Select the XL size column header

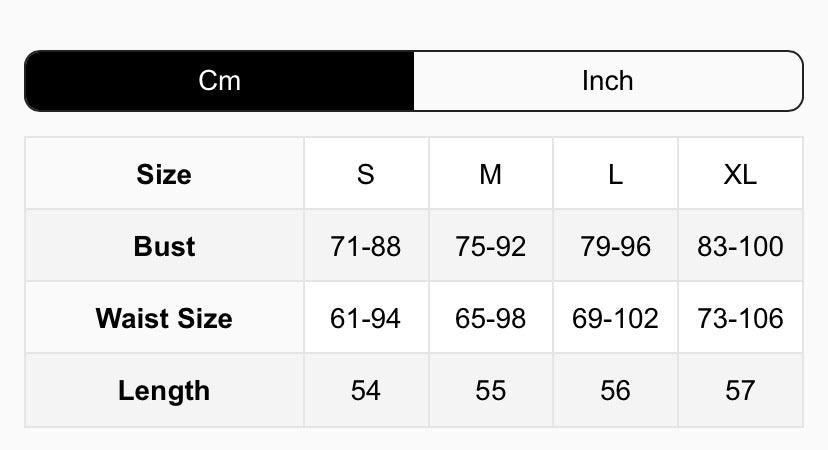coord(740,174)
